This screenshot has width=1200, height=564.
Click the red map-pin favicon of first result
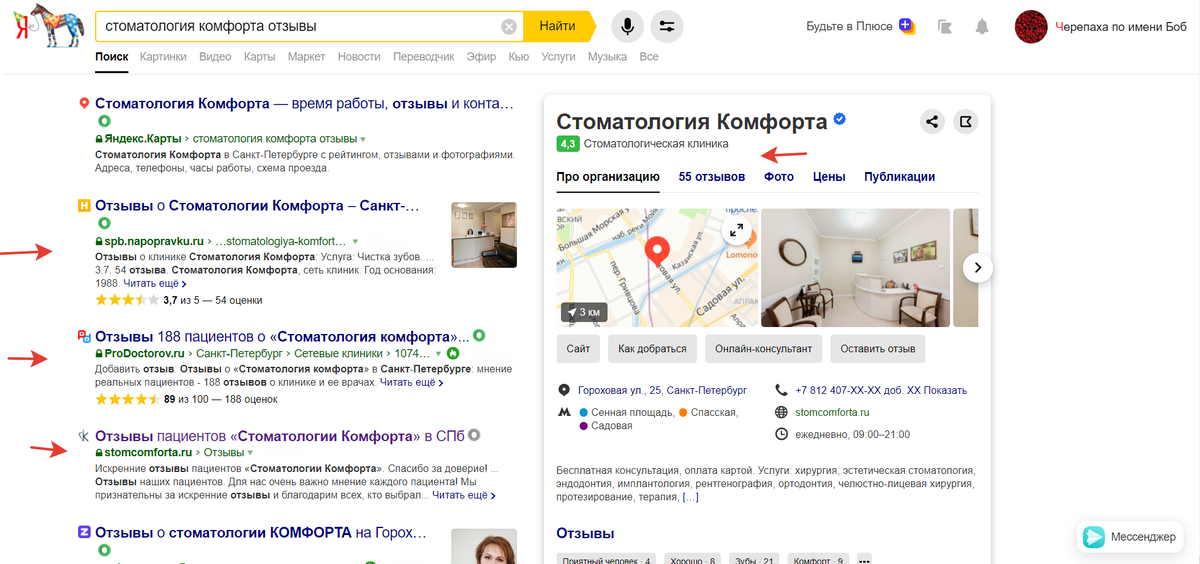point(84,103)
